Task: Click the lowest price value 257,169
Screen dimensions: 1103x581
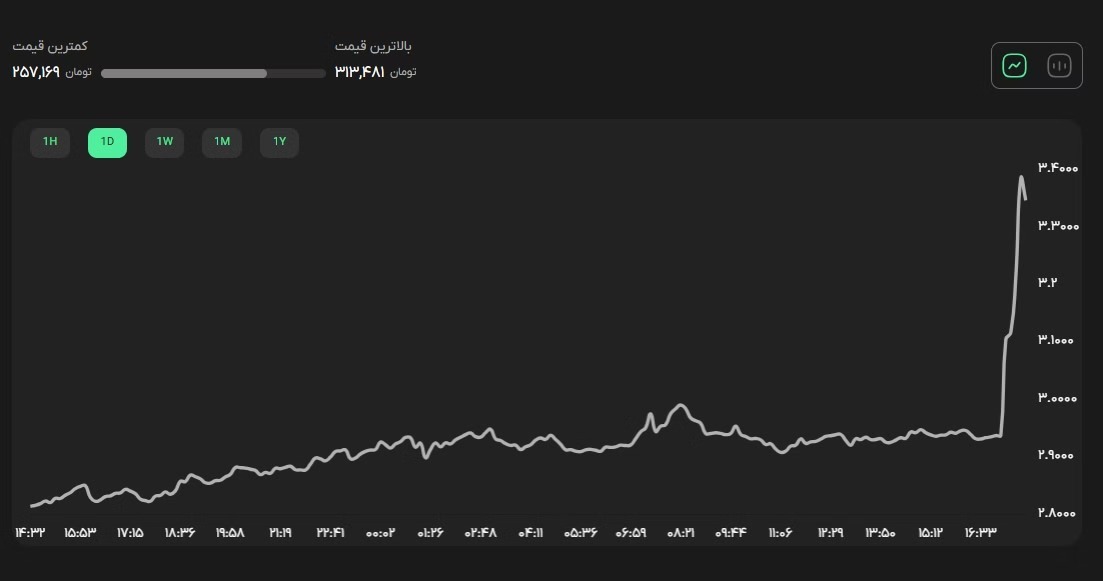Action: click(x=36, y=72)
